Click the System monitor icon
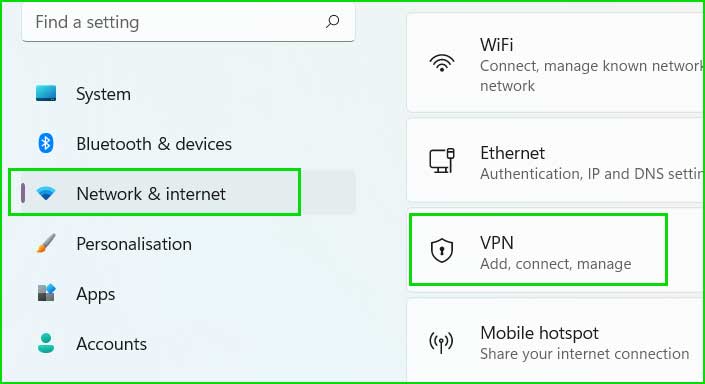 (x=46, y=94)
